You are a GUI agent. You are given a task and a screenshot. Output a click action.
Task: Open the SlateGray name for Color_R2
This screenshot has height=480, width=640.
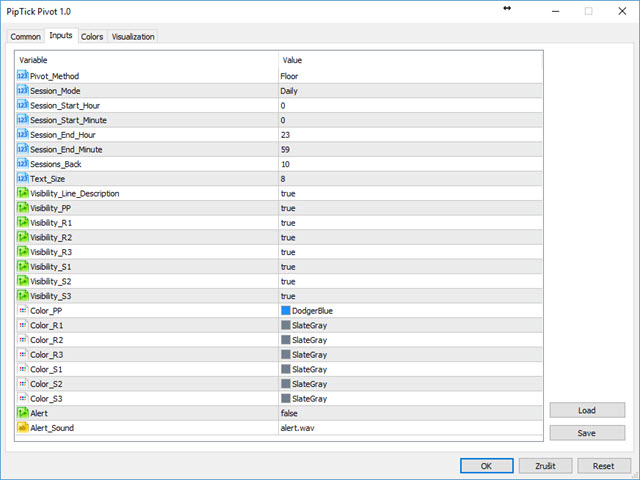(x=309, y=340)
